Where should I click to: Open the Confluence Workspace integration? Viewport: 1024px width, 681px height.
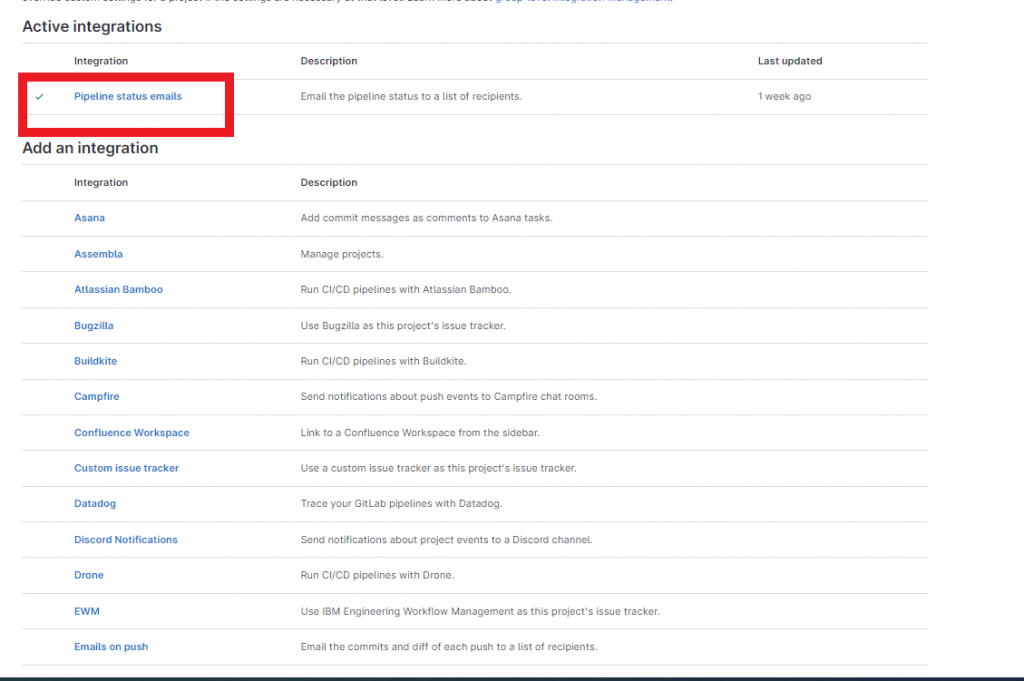pyautogui.click(x=132, y=432)
